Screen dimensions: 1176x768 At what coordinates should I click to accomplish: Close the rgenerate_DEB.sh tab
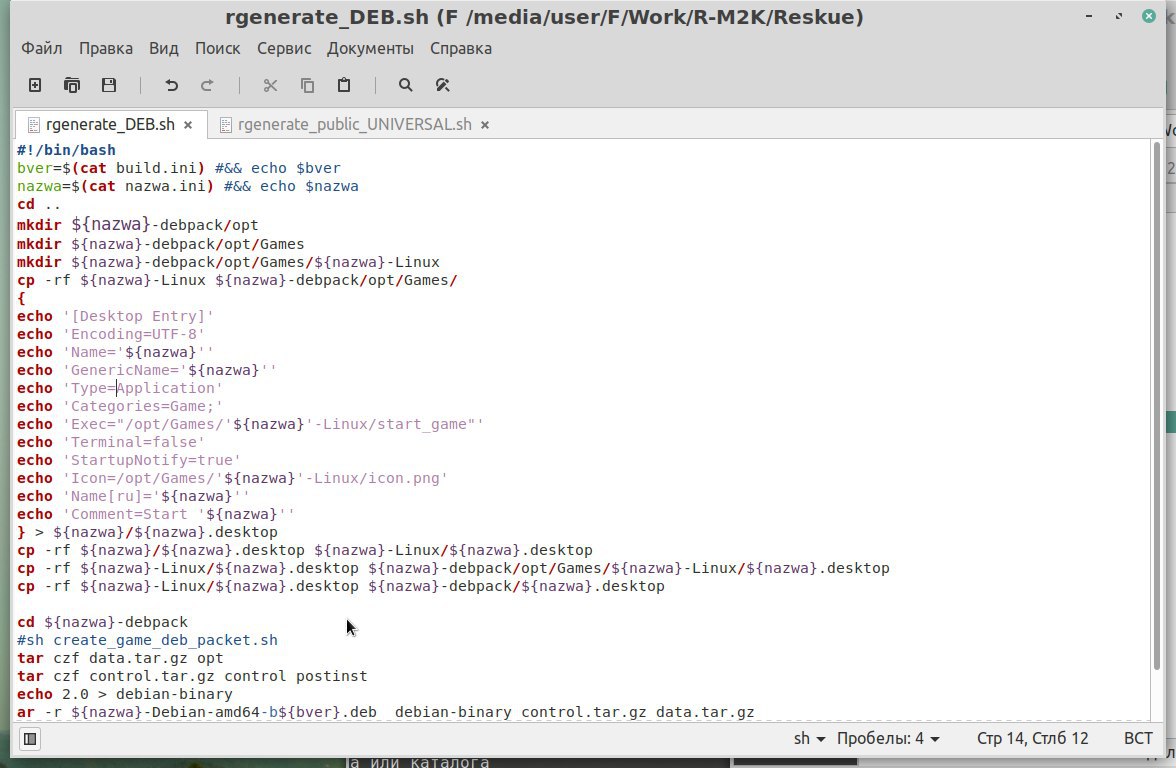(188, 124)
